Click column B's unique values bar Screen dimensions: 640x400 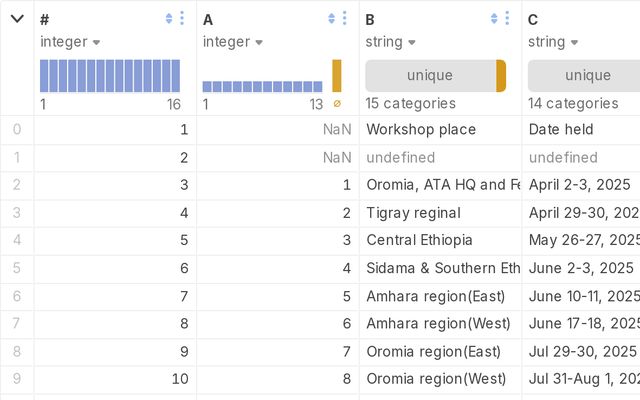(x=430, y=76)
